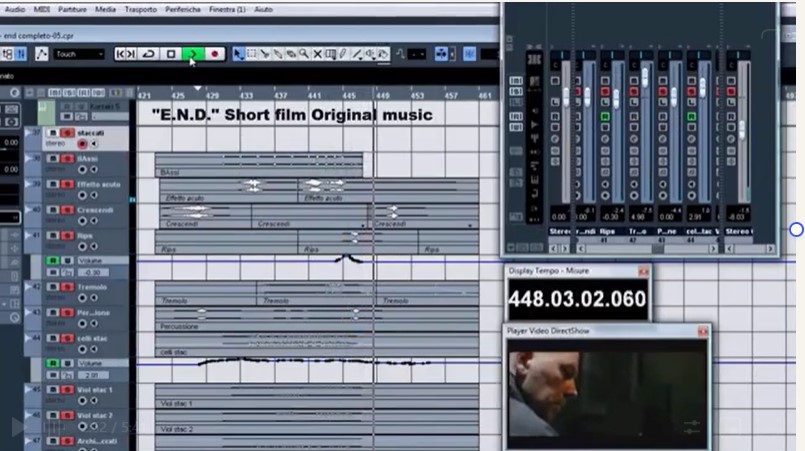
Task: Solo the staccati track
Action: point(66,132)
